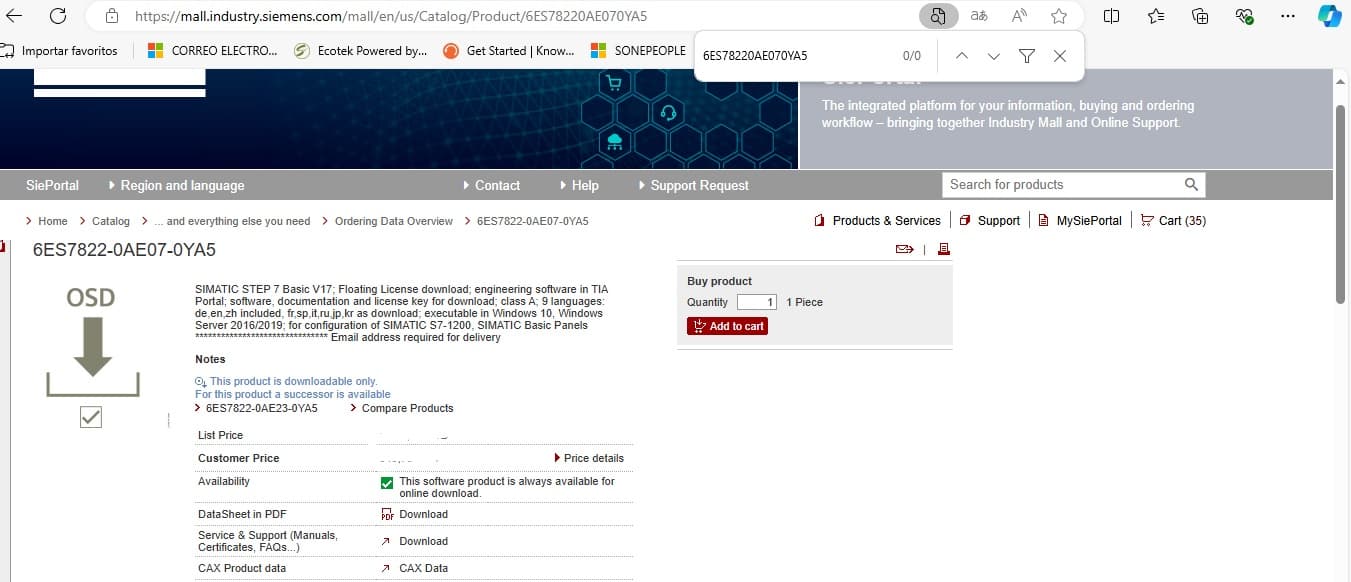
Task: Select SiePortal in the navigation bar
Action: 51,185
